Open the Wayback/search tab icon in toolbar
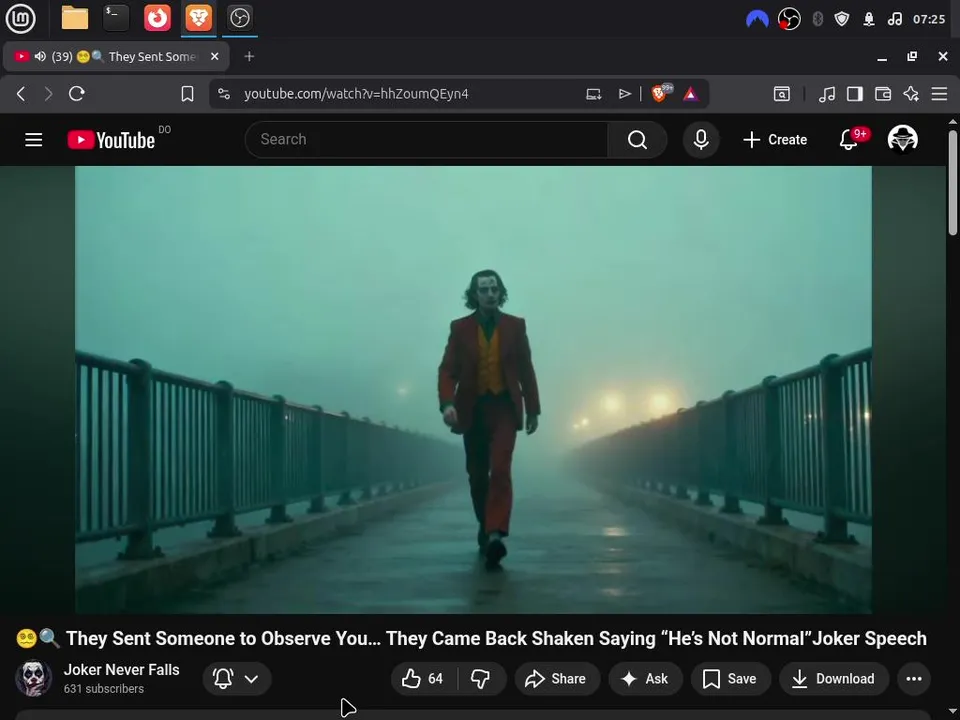960x720 pixels. click(782, 94)
